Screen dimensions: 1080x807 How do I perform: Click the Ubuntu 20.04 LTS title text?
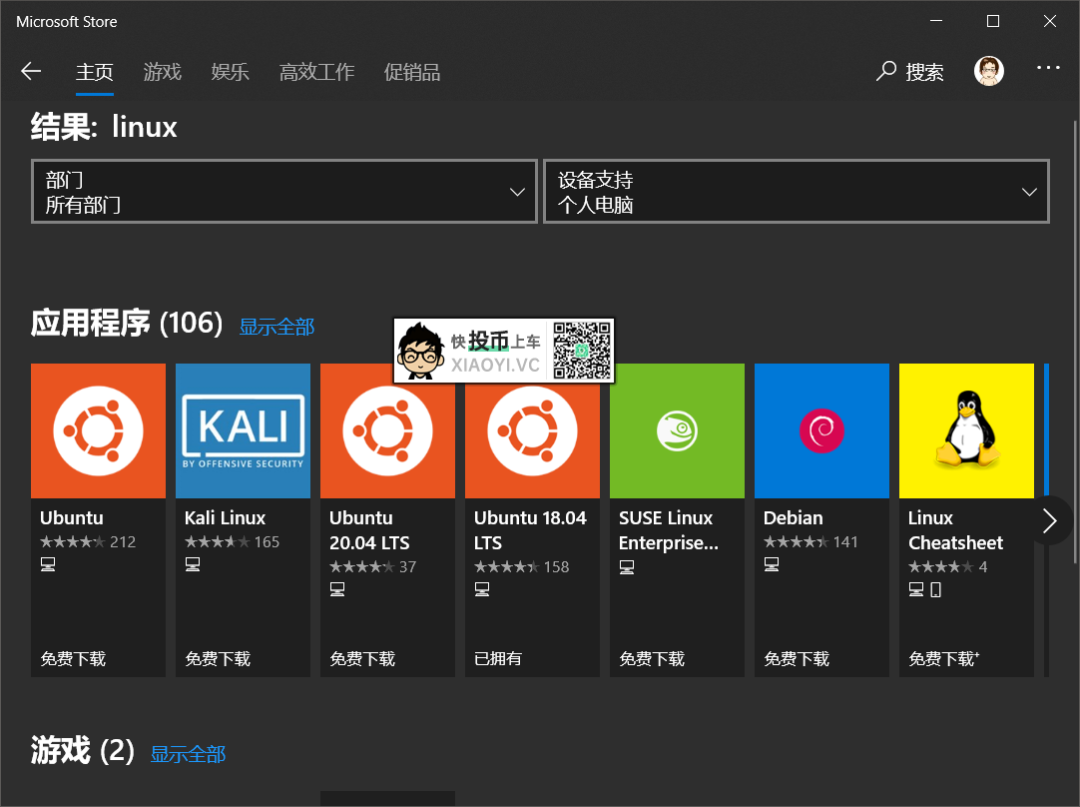point(370,530)
